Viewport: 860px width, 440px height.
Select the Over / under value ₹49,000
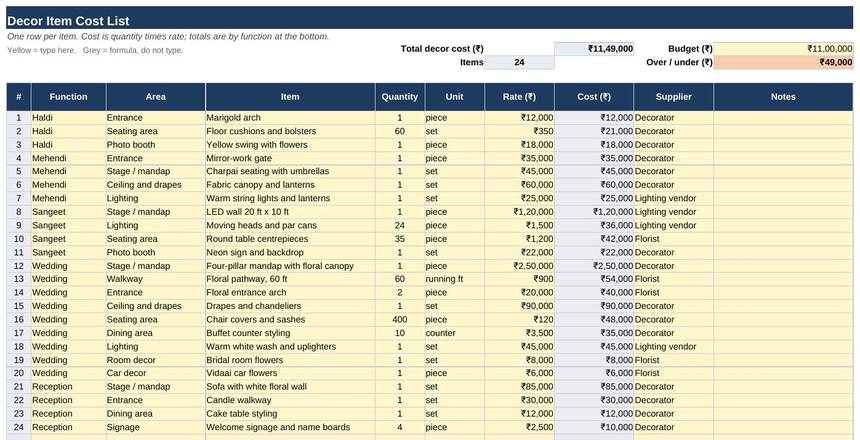[x=783, y=63]
